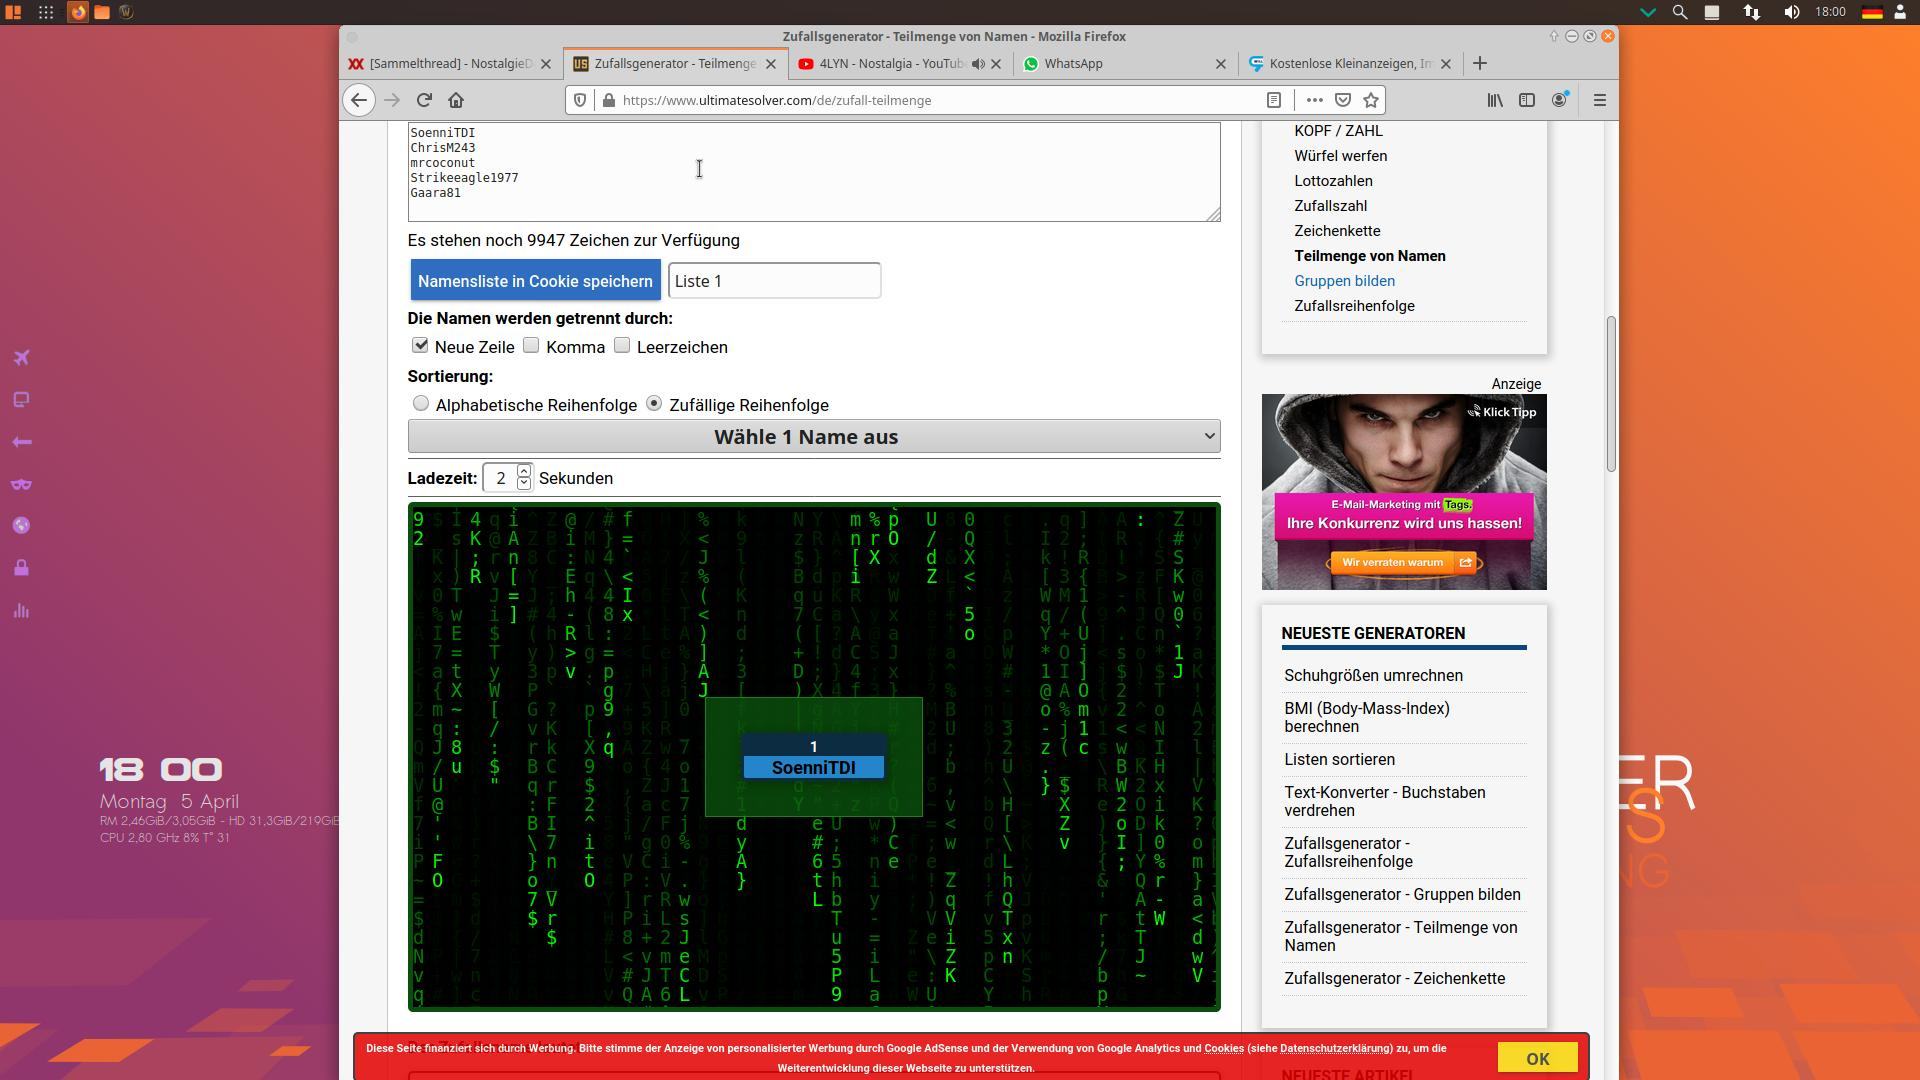Mute the 4LYN Nostalgia YouTube tab
Screen dimensions: 1920x1080
point(978,63)
